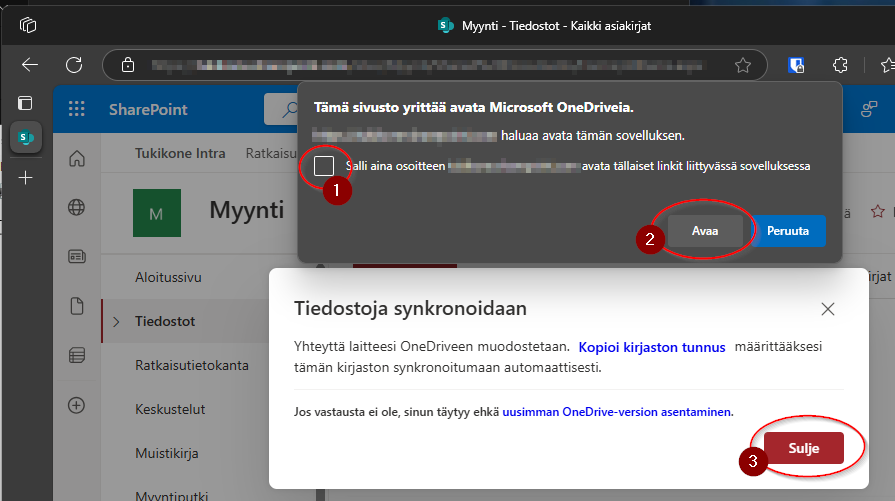Tick the Salli aina osoitteen checkbox
Screen dimensions: 895x501
(x=324, y=166)
